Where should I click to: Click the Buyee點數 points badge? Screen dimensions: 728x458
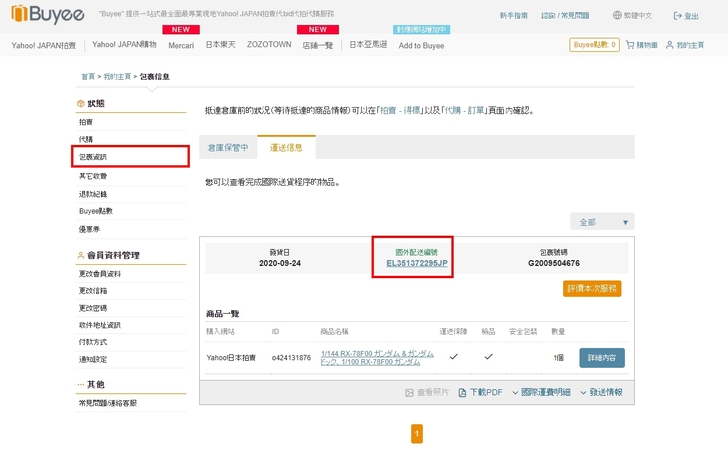point(595,45)
